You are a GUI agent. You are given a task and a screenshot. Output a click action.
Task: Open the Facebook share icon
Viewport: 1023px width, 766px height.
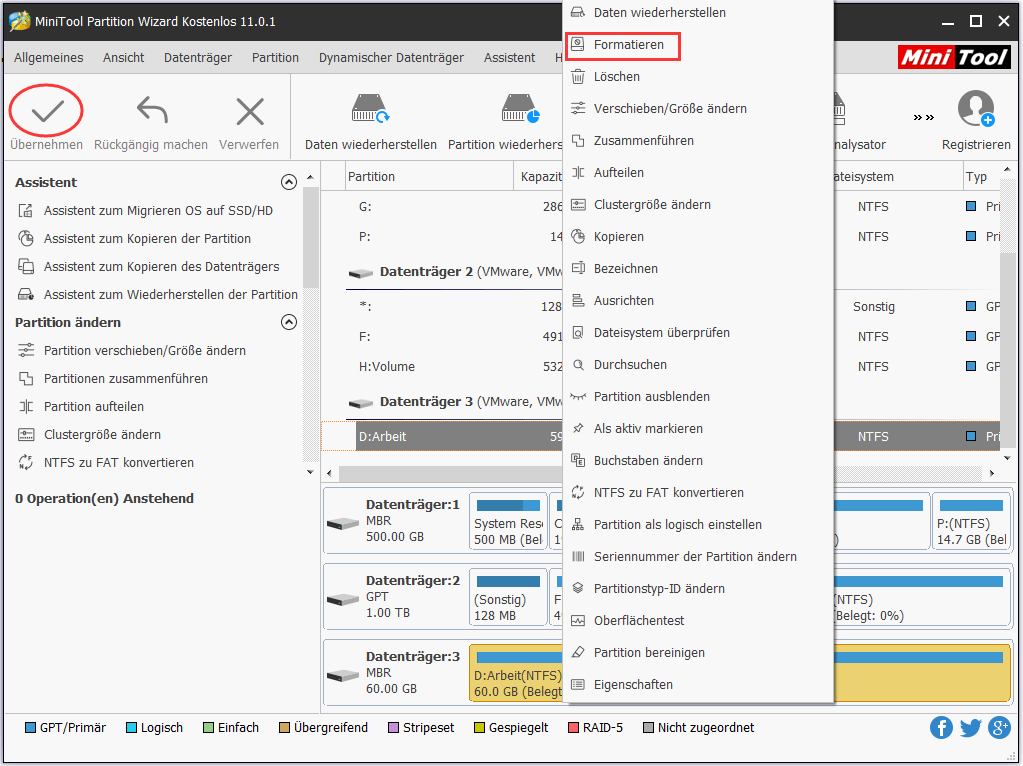coord(941,727)
